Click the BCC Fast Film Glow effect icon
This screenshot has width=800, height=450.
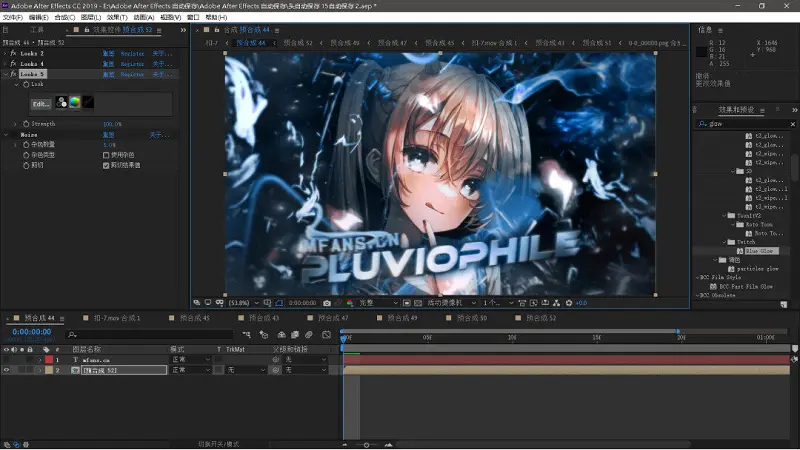point(713,287)
